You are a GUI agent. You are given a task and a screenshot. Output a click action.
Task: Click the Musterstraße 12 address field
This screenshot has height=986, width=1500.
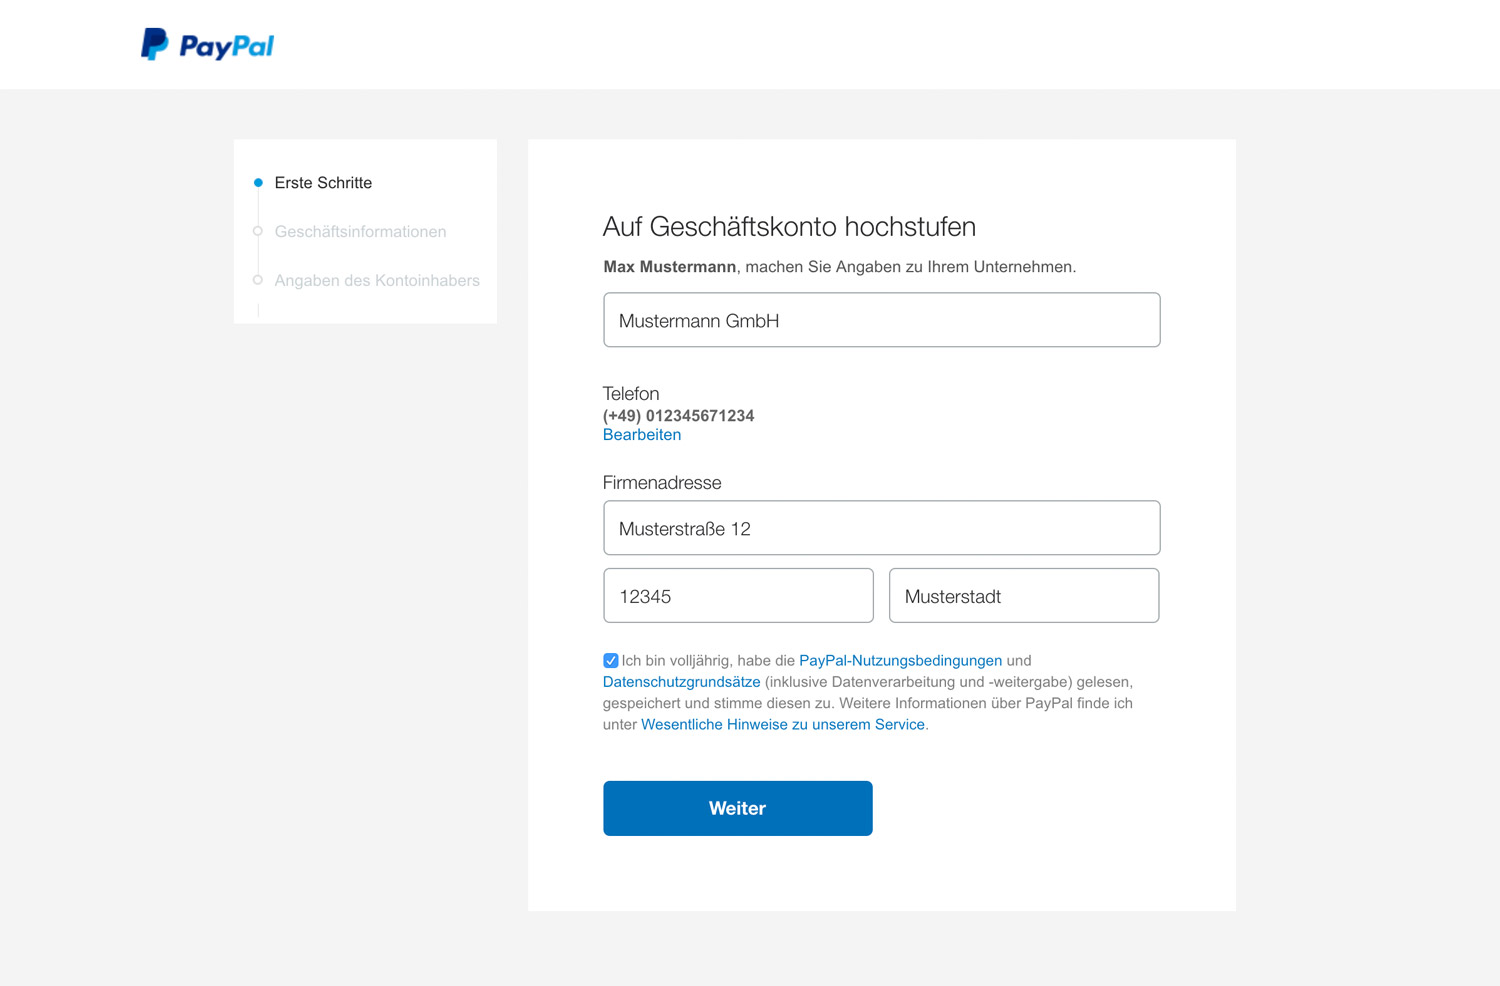882,528
